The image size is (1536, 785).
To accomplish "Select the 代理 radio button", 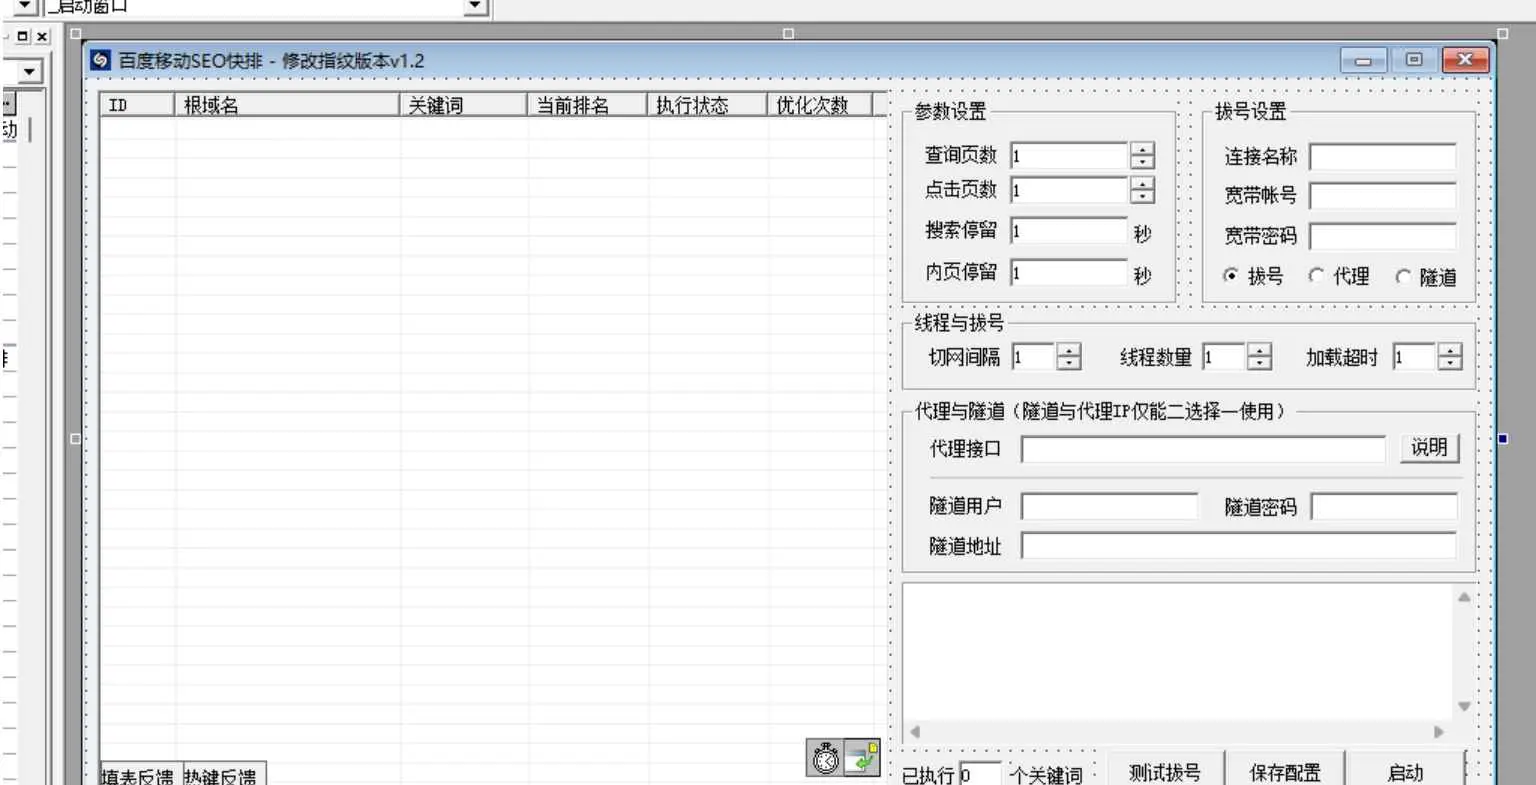I will pos(1316,275).
